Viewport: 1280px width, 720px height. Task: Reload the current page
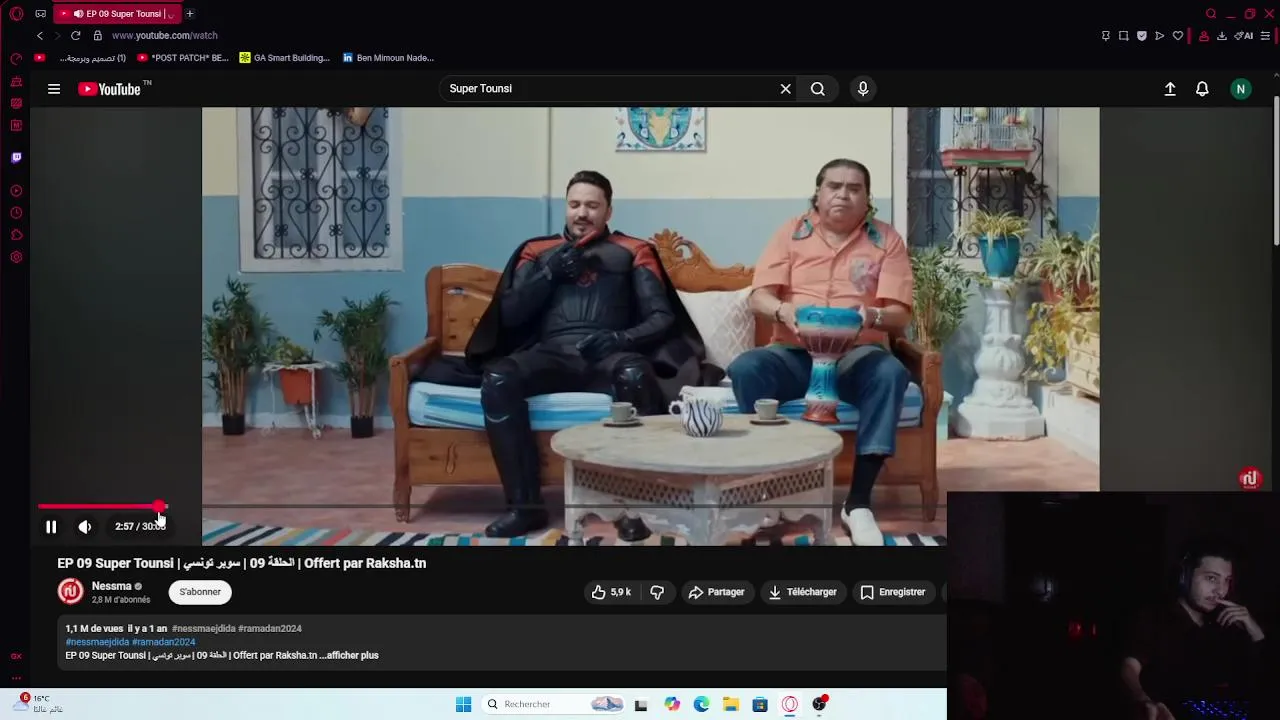(x=75, y=36)
